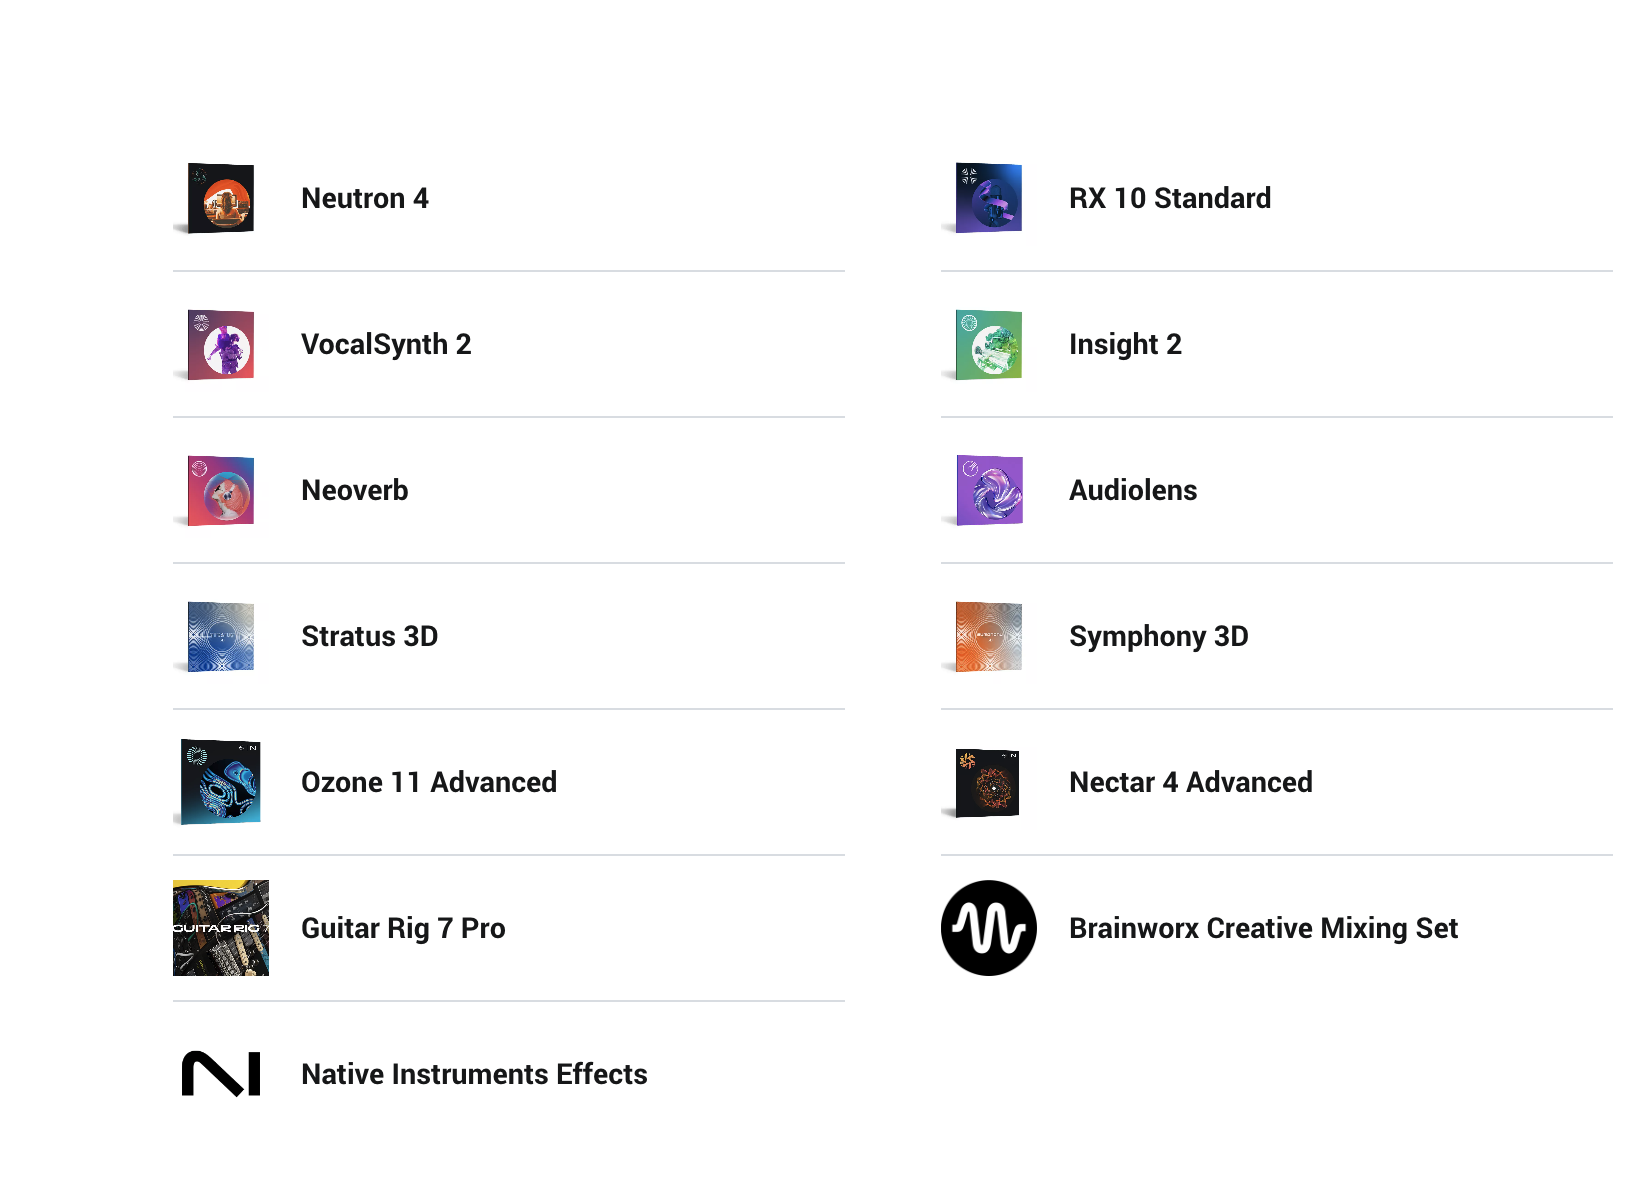Click the Symphony 3D box icon
The height and width of the screenshot is (1178, 1646).
(989, 637)
